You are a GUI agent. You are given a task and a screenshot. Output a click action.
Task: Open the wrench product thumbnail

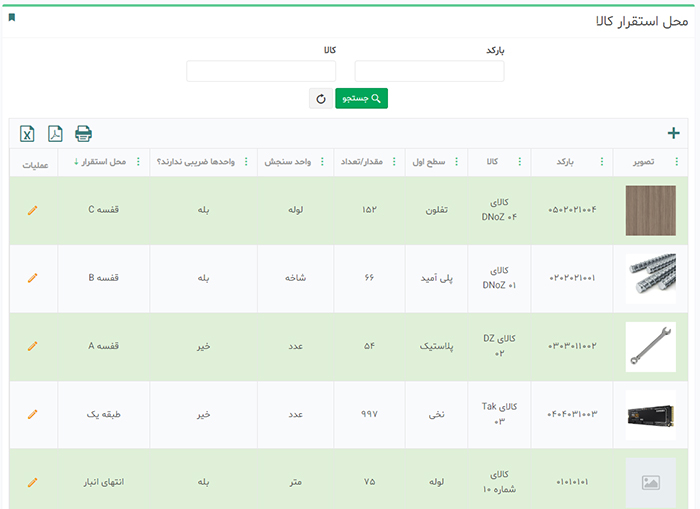click(650, 347)
